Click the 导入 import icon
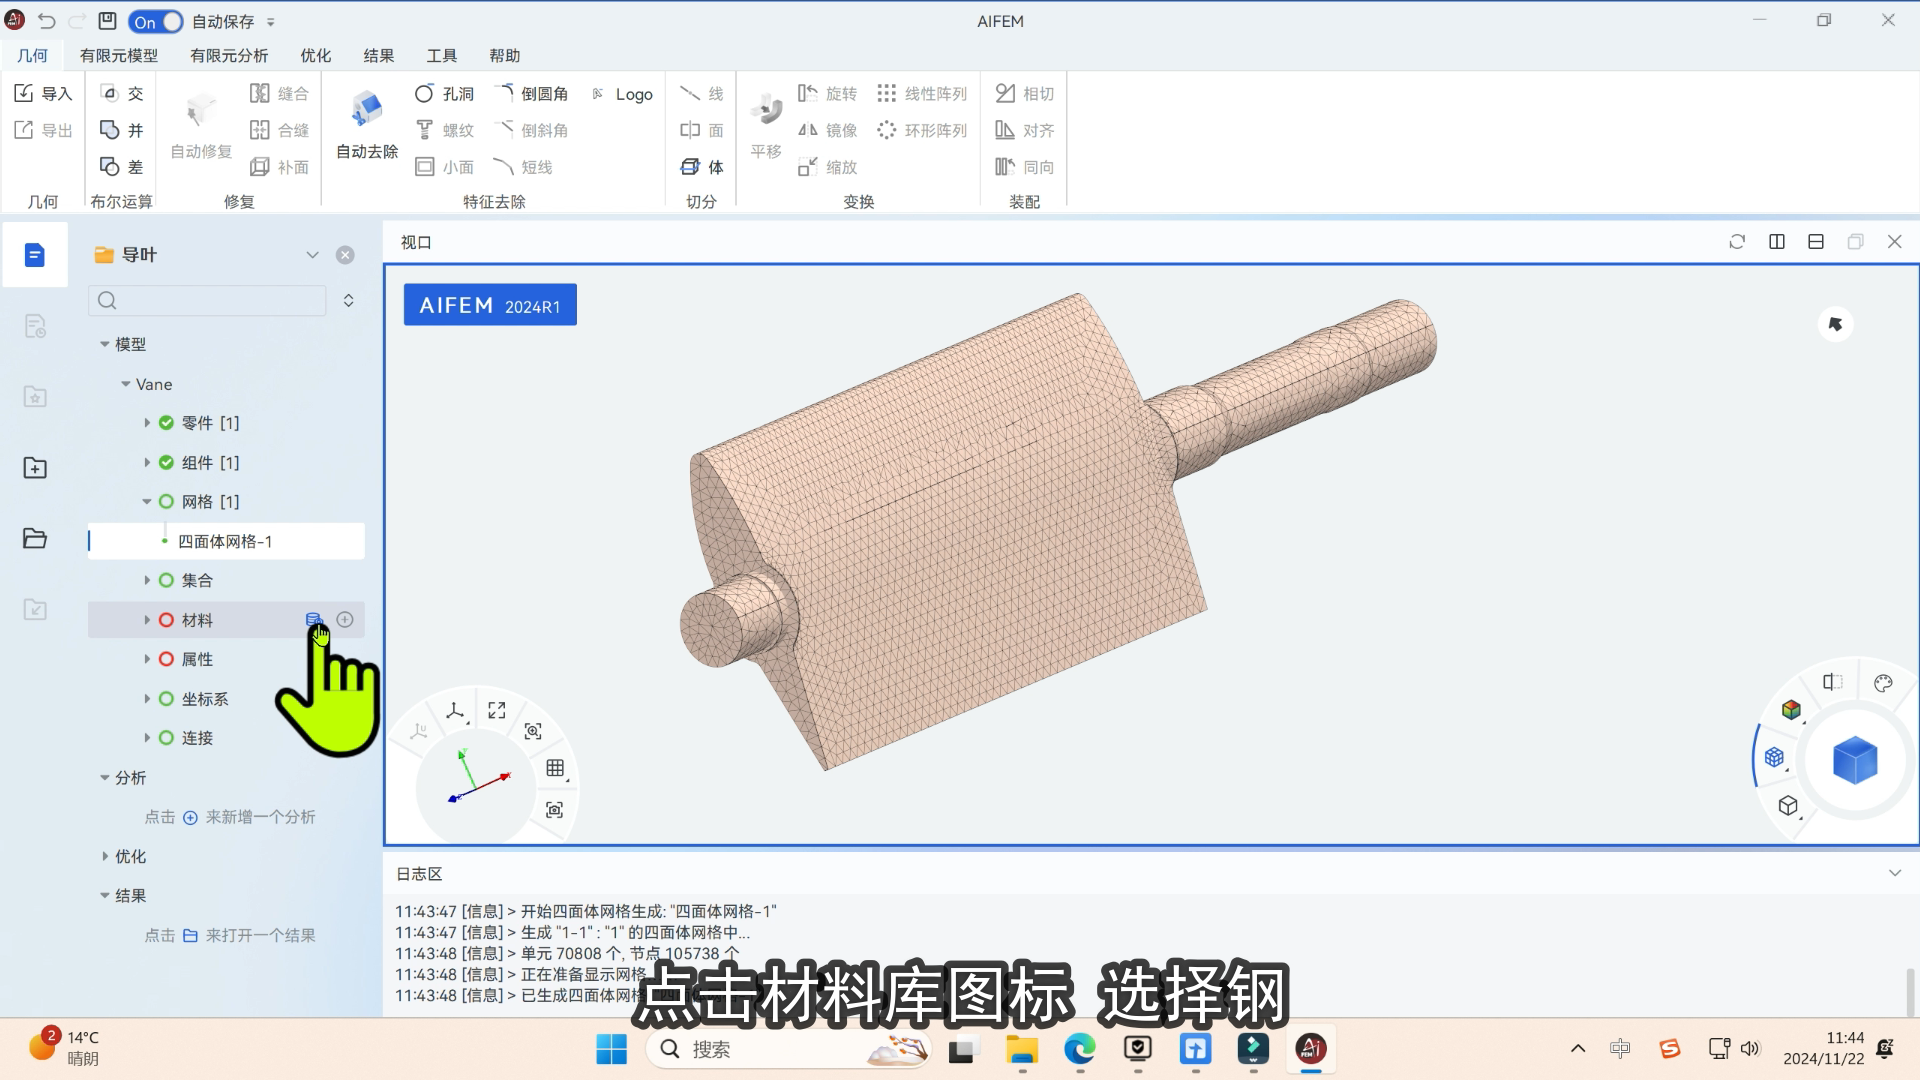The image size is (1920, 1080). [25, 93]
